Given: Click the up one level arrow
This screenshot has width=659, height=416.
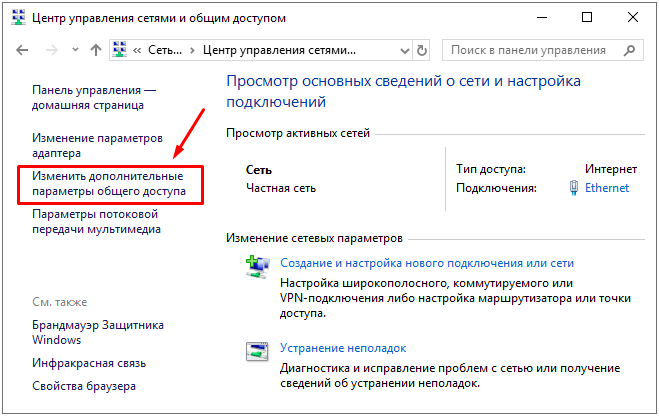Looking at the screenshot, I should 96,50.
